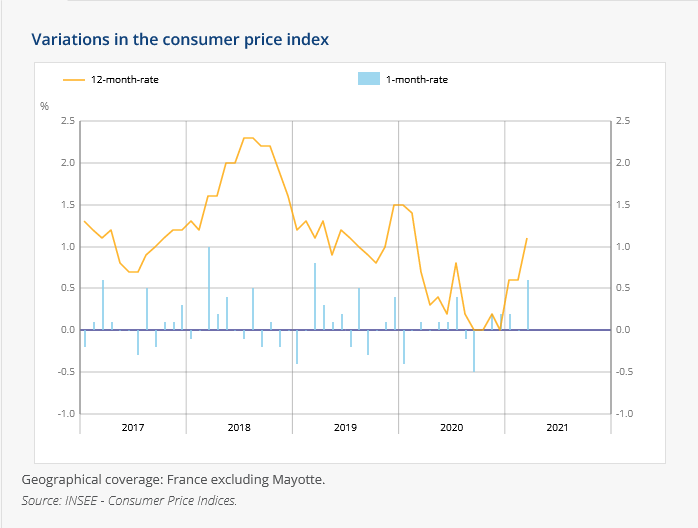Click the INSEE Consumer Price Indices source text
Viewport: 698px width, 528px height.
pyautogui.click(x=129, y=500)
